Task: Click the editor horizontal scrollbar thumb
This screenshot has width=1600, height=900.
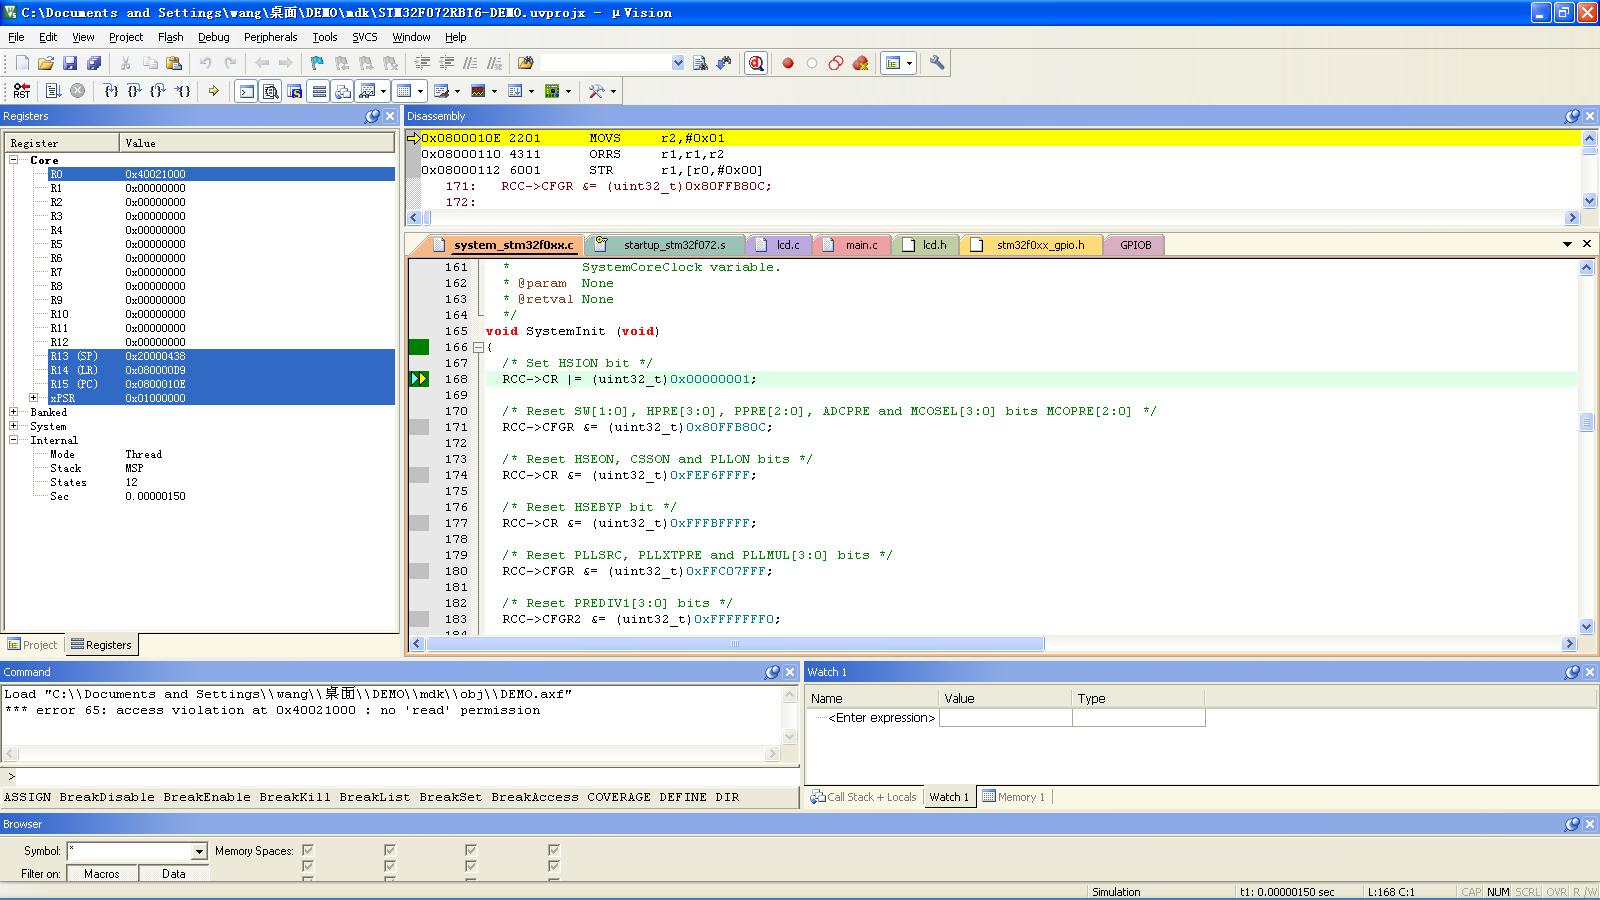Action: click(735, 644)
